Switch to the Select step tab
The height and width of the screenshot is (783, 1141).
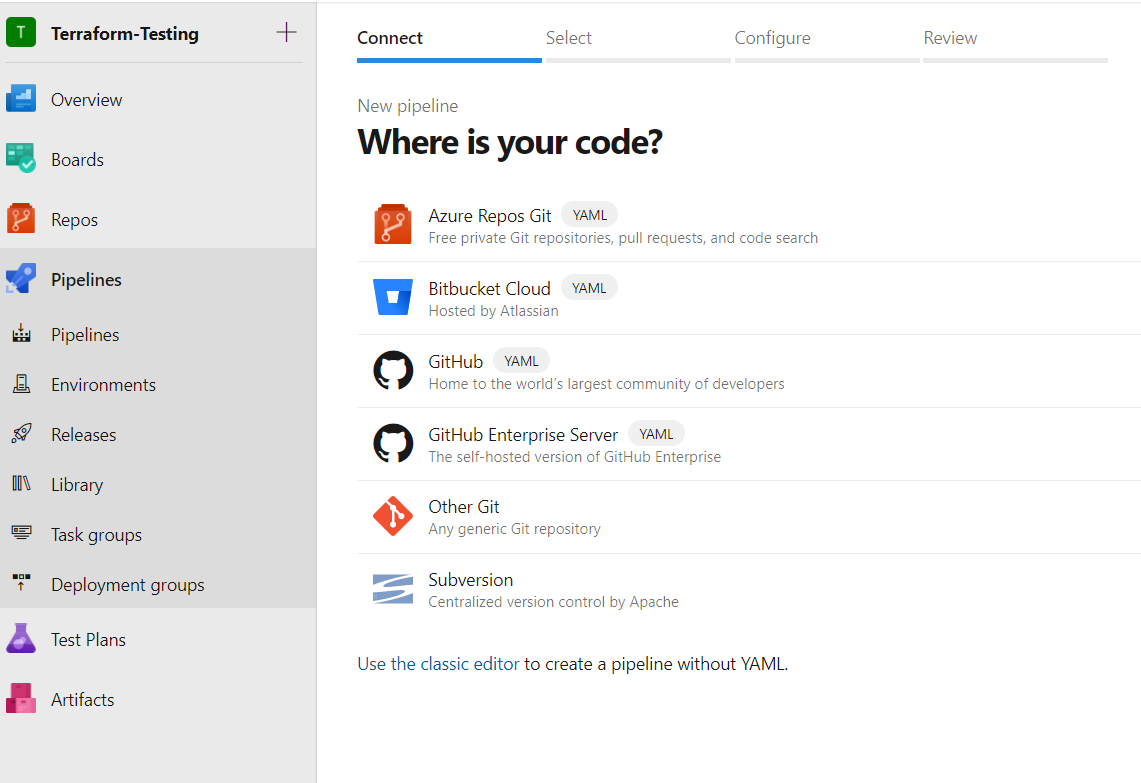tap(568, 38)
